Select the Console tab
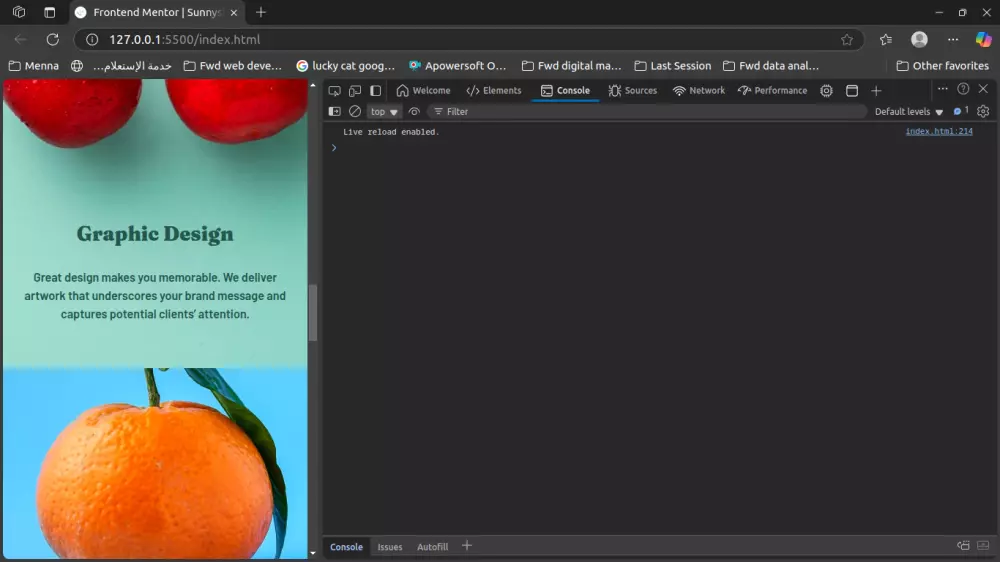The height and width of the screenshot is (562, 1000). click(565, 91)
